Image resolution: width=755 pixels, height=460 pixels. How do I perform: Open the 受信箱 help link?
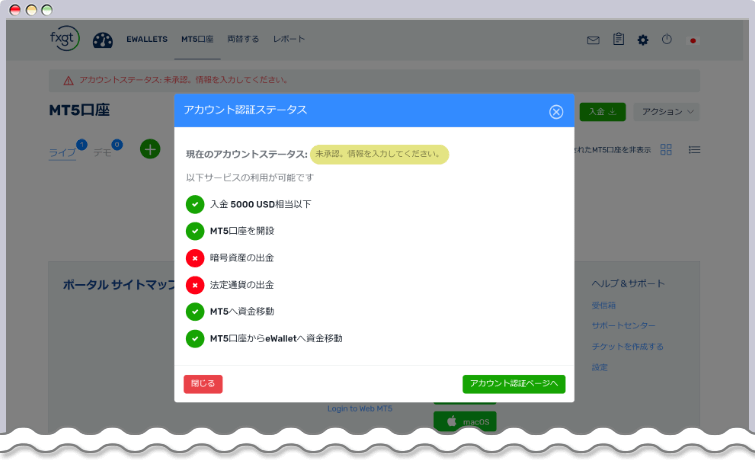(603, 305)
